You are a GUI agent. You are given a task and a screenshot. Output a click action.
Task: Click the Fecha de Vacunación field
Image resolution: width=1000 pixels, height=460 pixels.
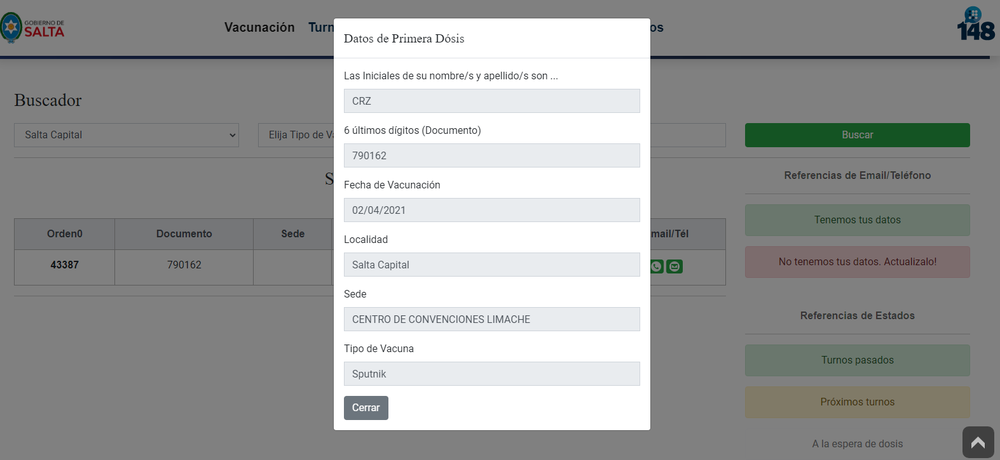(492, 210)
